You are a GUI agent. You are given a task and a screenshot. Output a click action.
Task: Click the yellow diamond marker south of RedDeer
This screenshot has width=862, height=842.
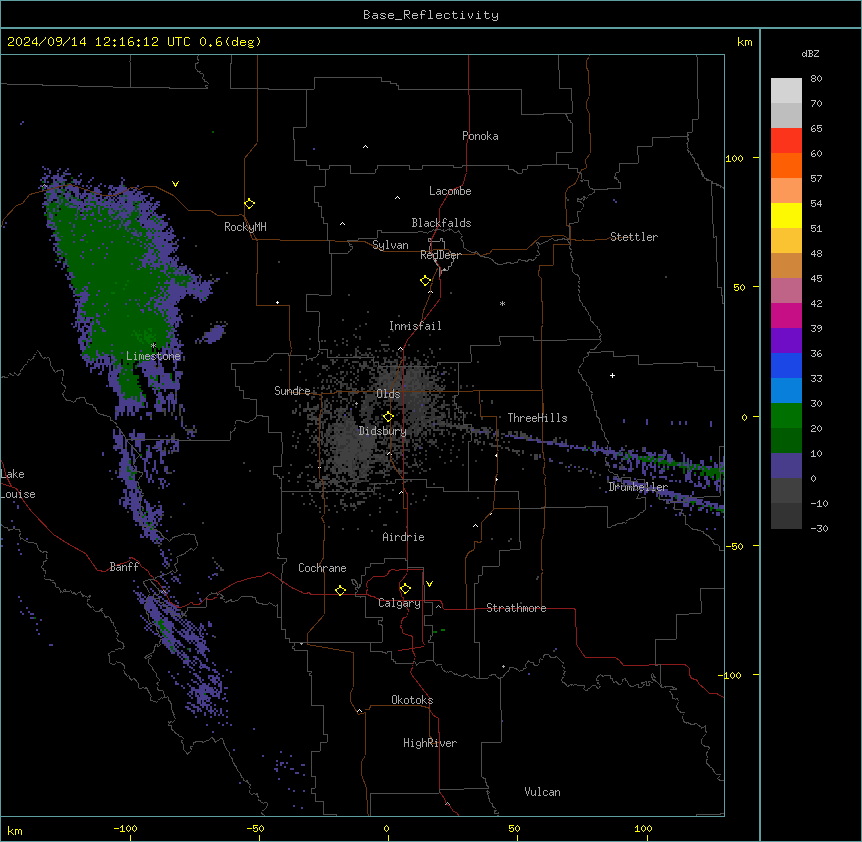click(x=426, y=281)
